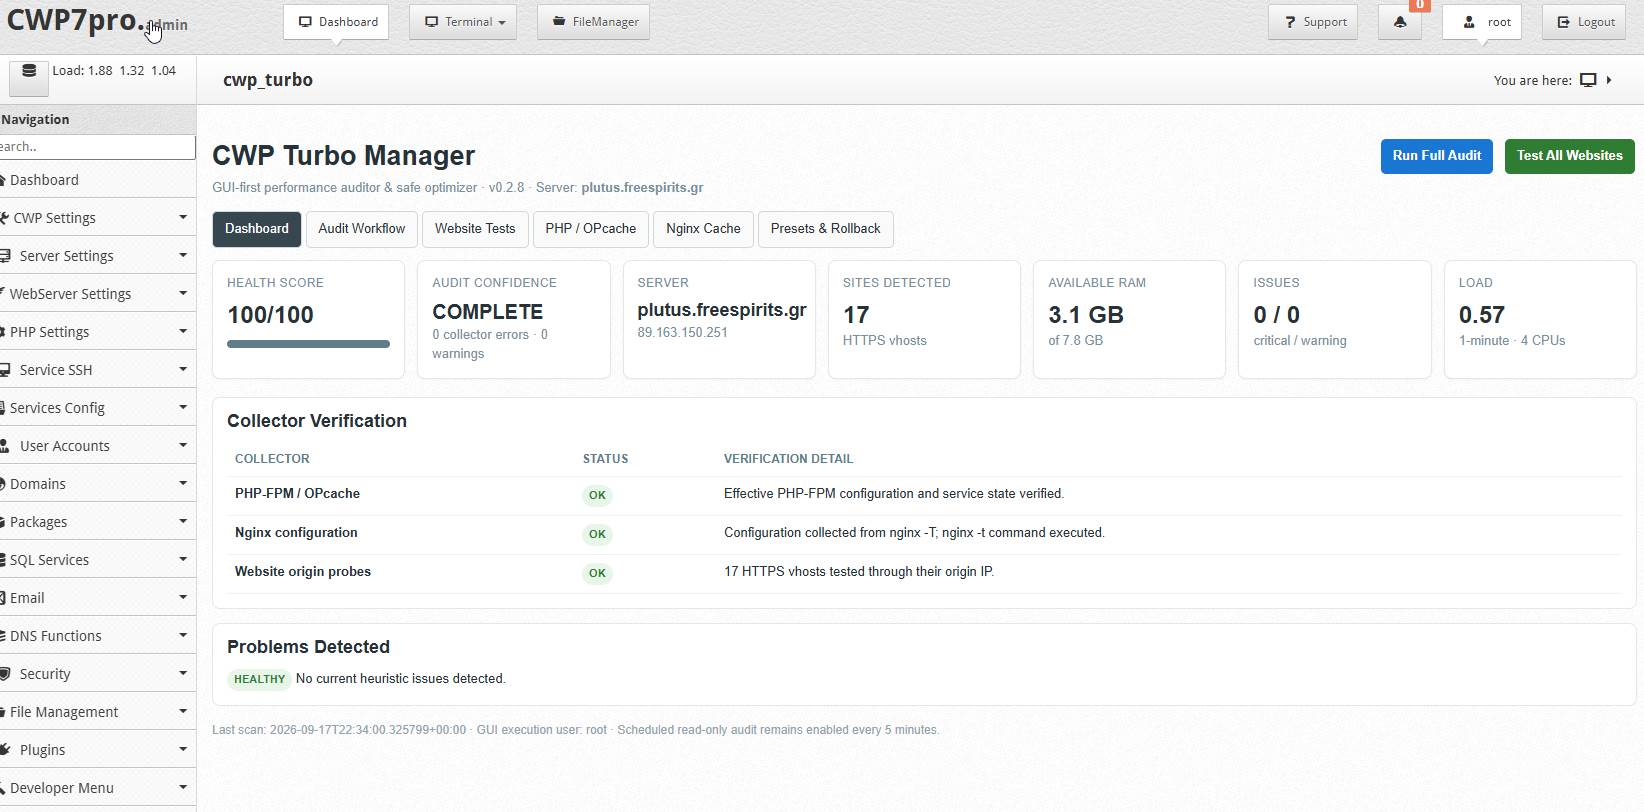Click the Last scan timestamp line
The image size is (1644, 812).
575,730
